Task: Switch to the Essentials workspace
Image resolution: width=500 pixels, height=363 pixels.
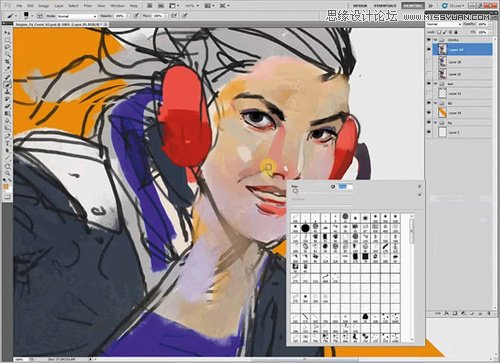Action: [x=385, y=6]
